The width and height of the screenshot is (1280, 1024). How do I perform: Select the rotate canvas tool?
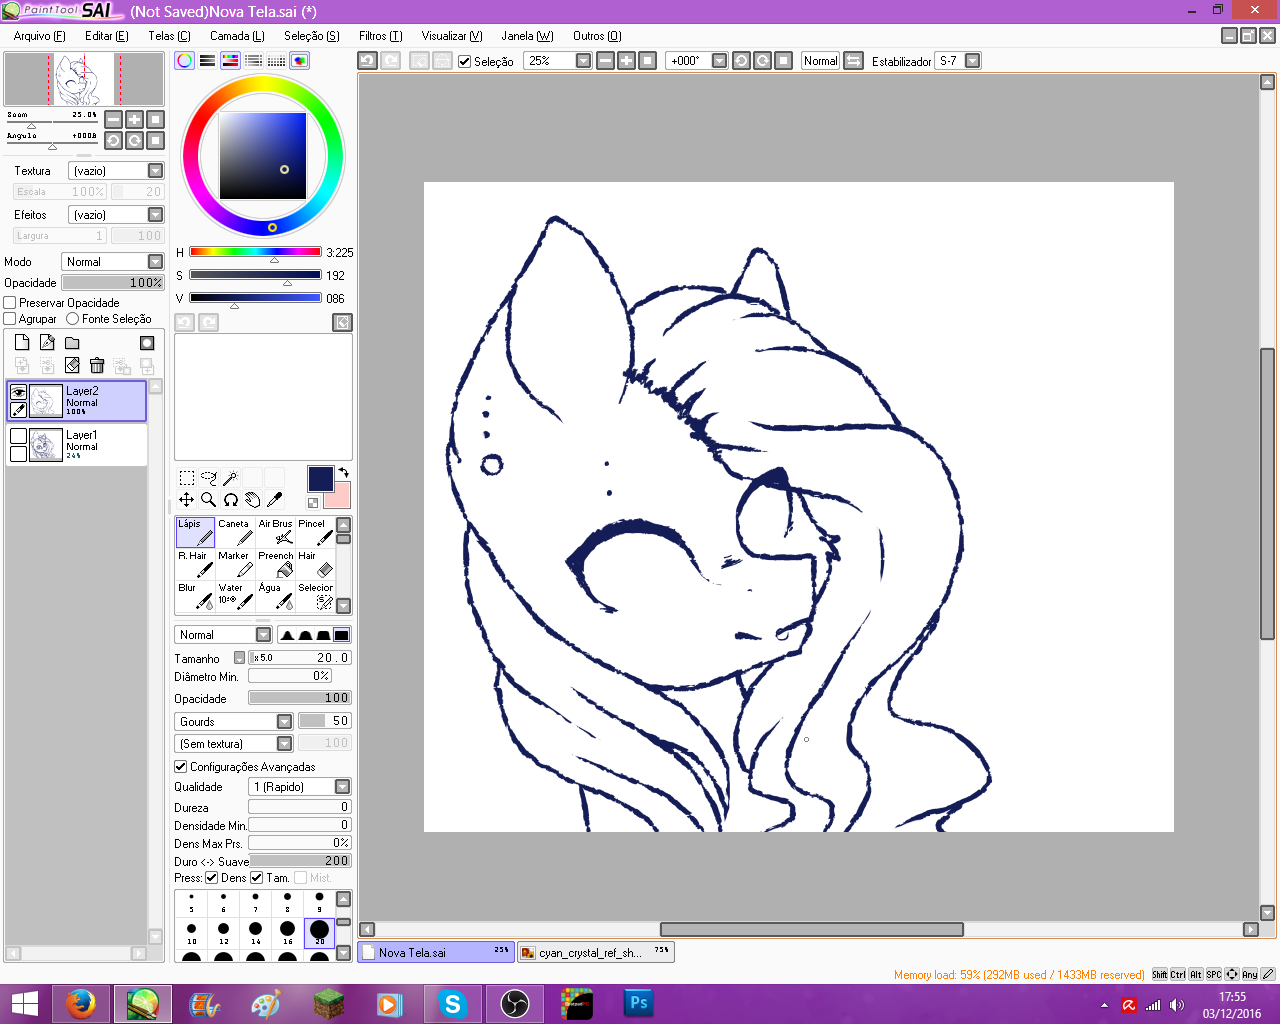230,500
